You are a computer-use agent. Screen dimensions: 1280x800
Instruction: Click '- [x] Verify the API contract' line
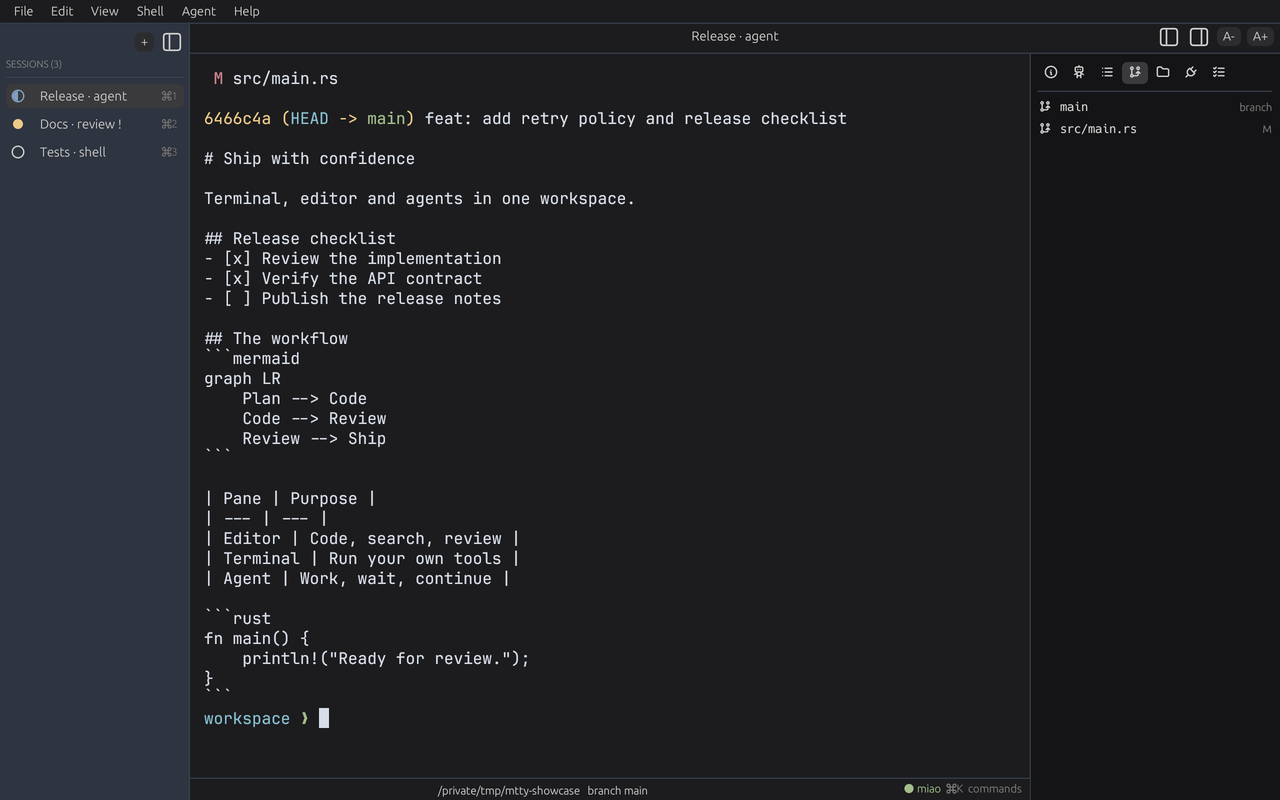tap(343, 278)
